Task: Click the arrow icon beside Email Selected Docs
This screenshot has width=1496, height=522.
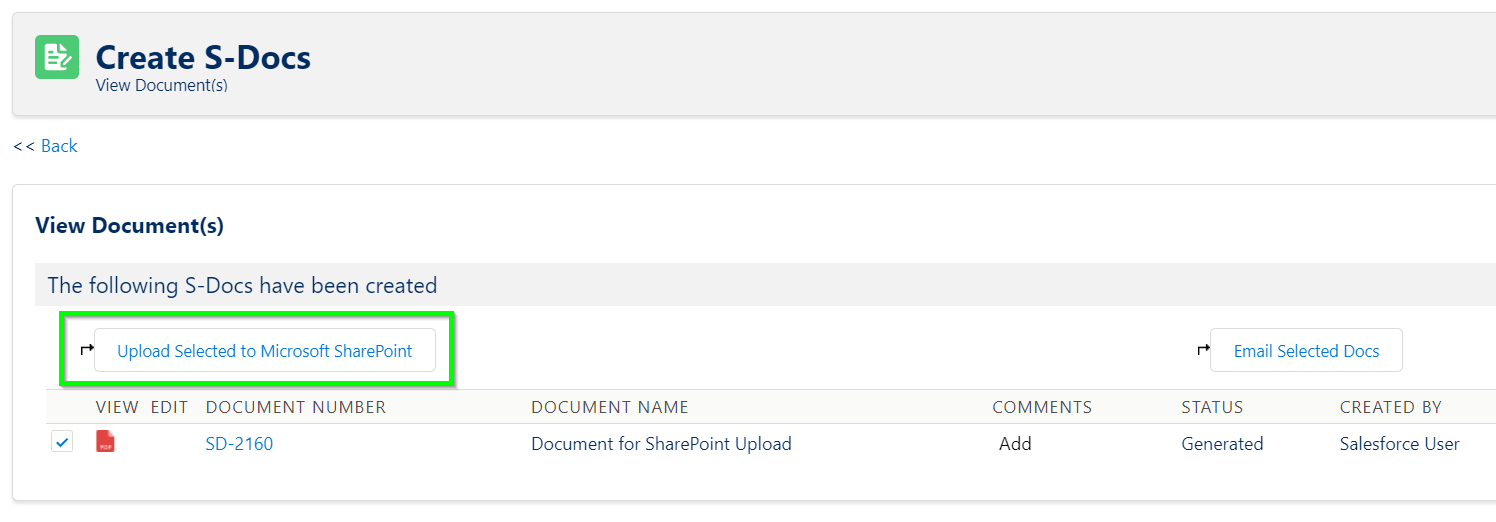Action: 1203,349
